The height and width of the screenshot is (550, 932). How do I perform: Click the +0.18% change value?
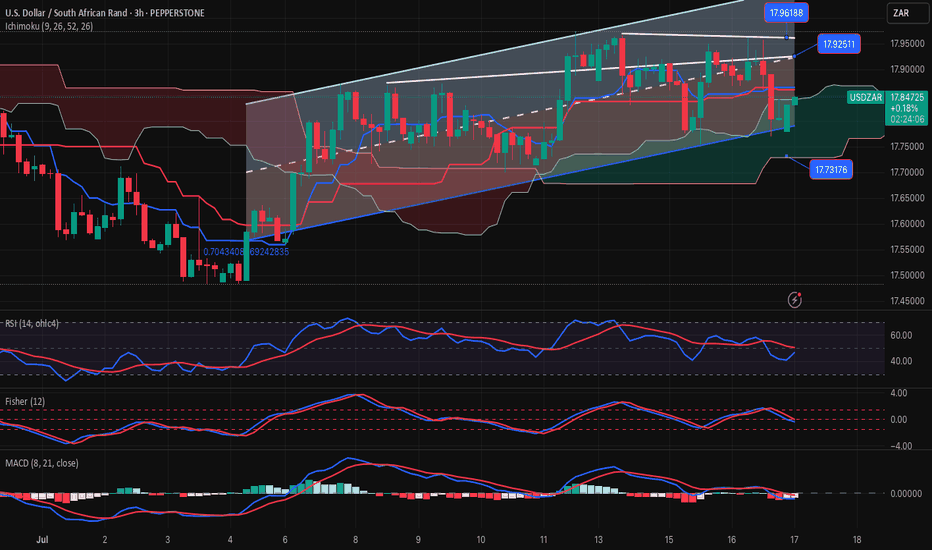[x=904, y=108]
